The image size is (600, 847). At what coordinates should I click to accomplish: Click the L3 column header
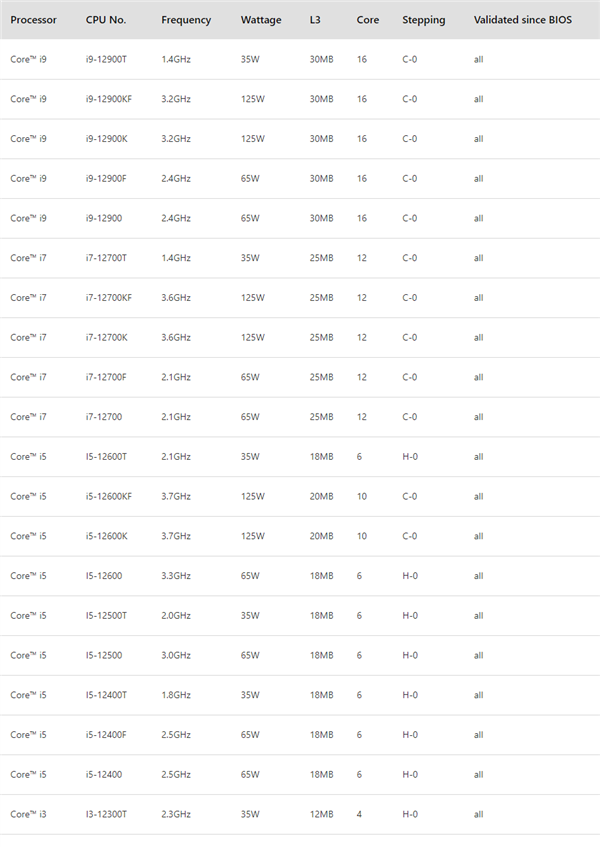click(x=316, y=20)
